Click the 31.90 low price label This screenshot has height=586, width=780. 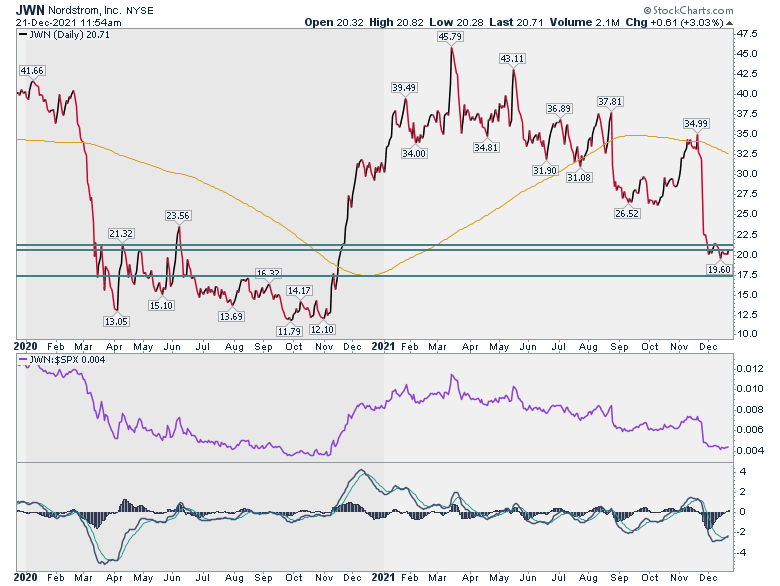click(545, 170)
